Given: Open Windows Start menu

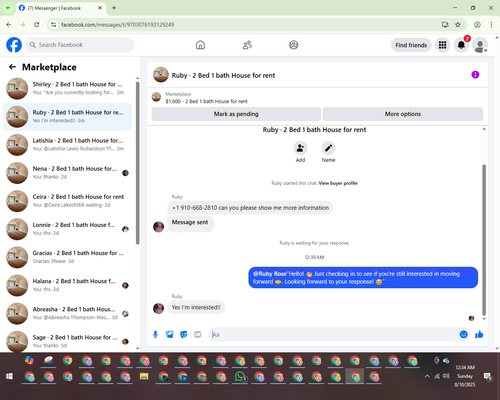Looking at the screenshot, I should pyautogui.click(x=9, y=376).
